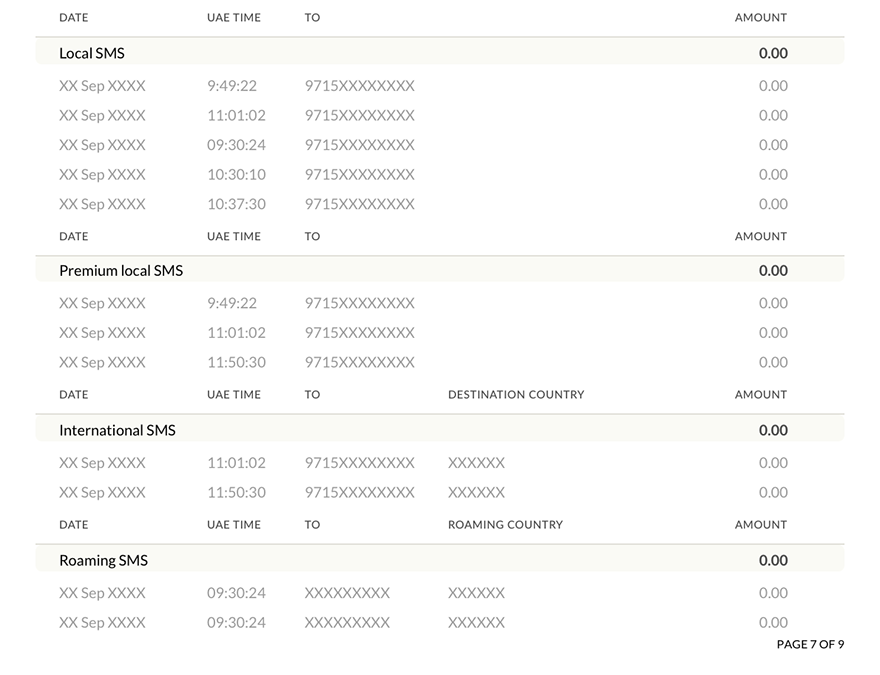Select 11:50:30 time under Premium local SMS
Image resolution: width=880 pixels, height=675 pixels.
(x=236, y=362)
